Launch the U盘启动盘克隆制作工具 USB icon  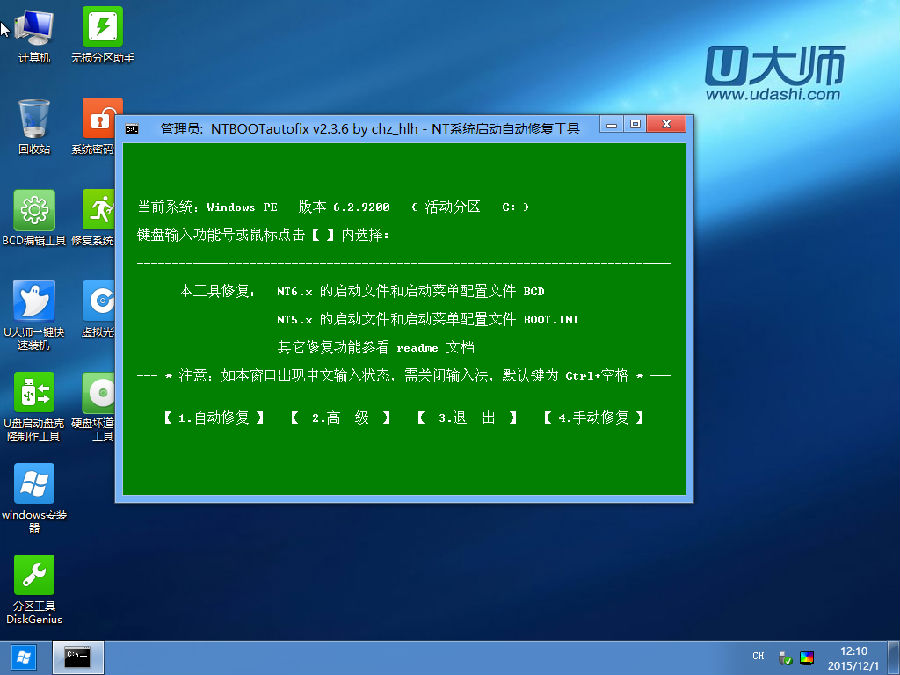click(34, 393)
